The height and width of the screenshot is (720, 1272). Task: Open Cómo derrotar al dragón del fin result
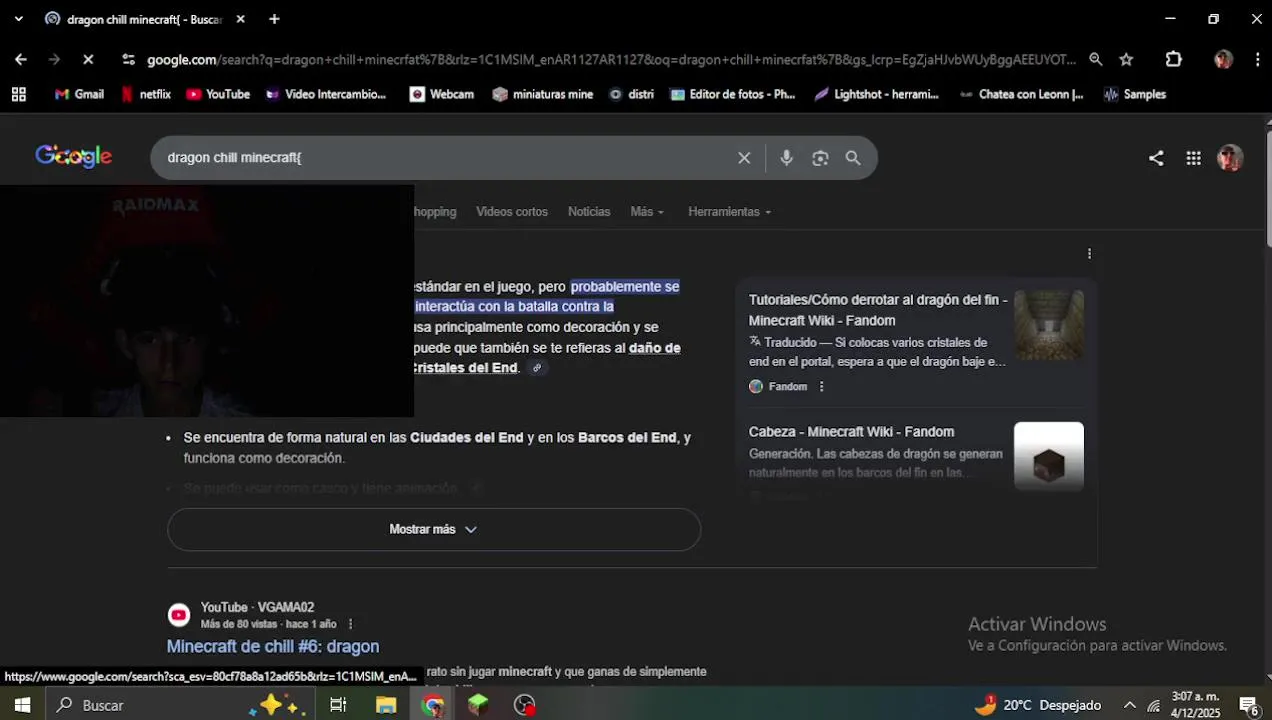pos(877,310)
